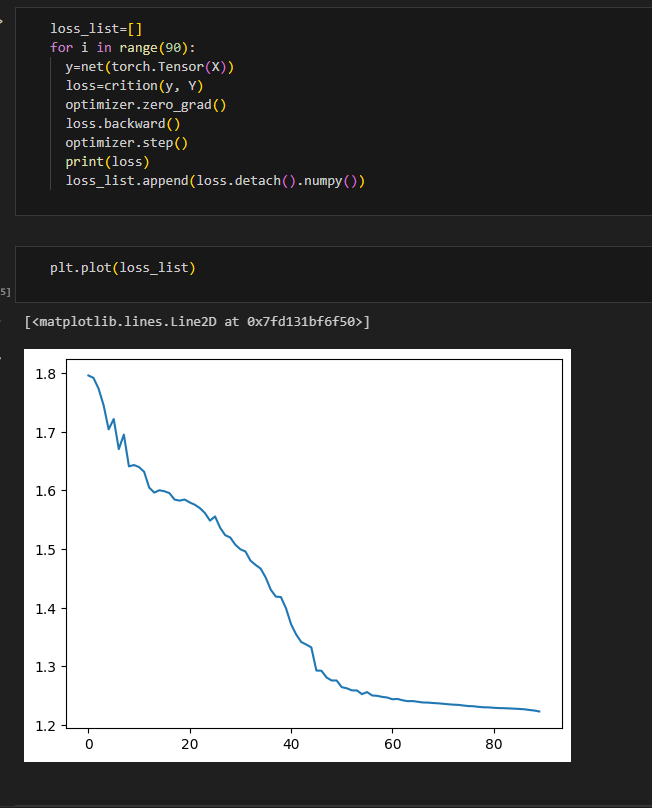652x808 pixels.
Task: Place cursor on loss_list=[] line
Action: click(x=96, y=29)
